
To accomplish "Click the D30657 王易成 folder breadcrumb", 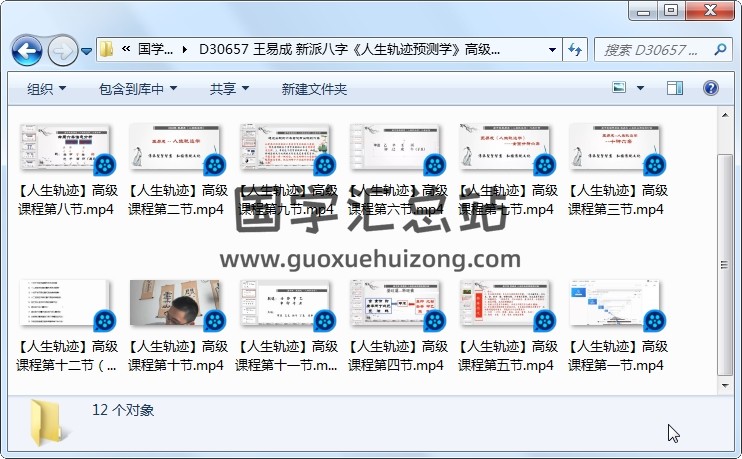I will point(349,49).
